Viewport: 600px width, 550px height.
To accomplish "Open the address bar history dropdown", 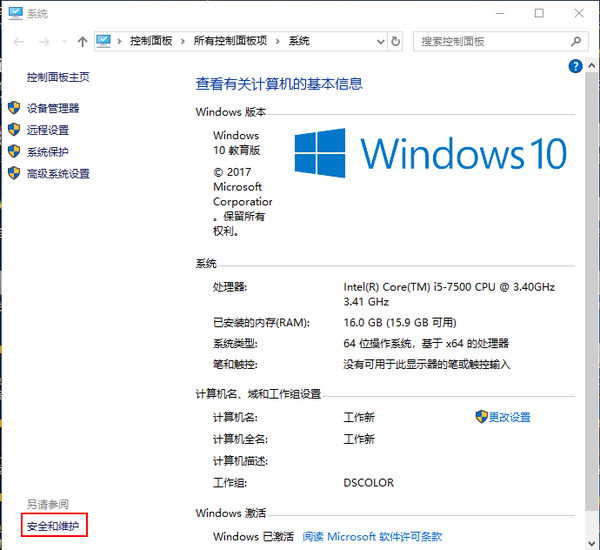I will click(380, 41).
